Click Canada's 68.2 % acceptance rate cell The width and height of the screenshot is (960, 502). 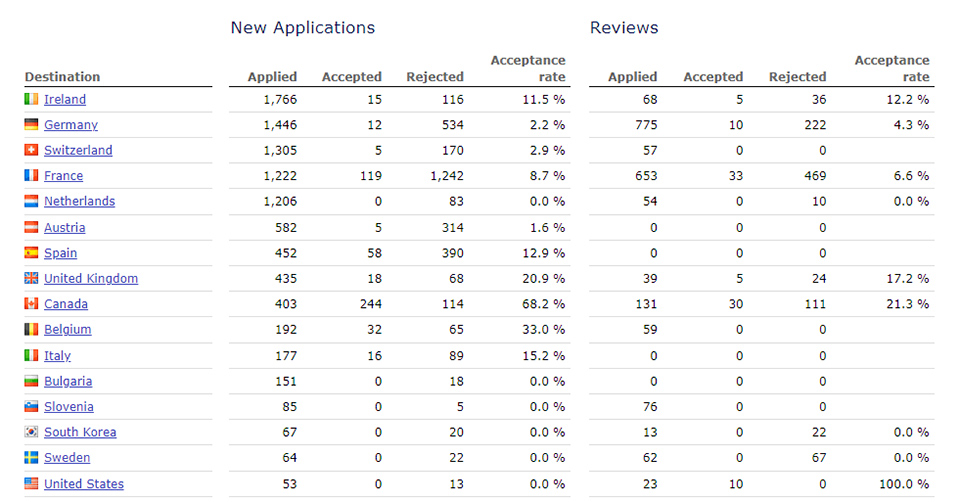pos(543,304)
